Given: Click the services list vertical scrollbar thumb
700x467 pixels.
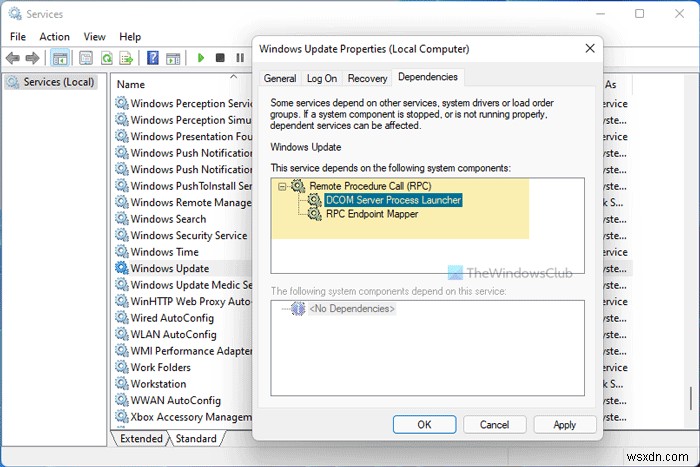Looking at the screenshot, I should [691, 398].
